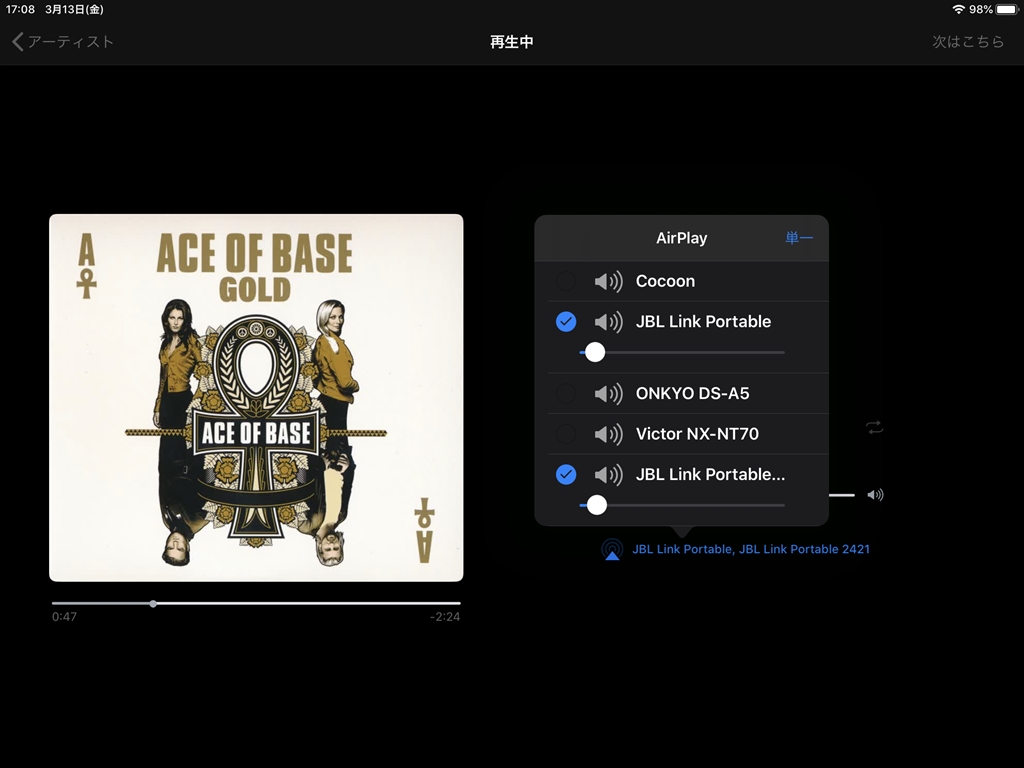1024x768 pixels.
Task: Select ONKYO DS-A5 output circle
Action: [566, 394]
